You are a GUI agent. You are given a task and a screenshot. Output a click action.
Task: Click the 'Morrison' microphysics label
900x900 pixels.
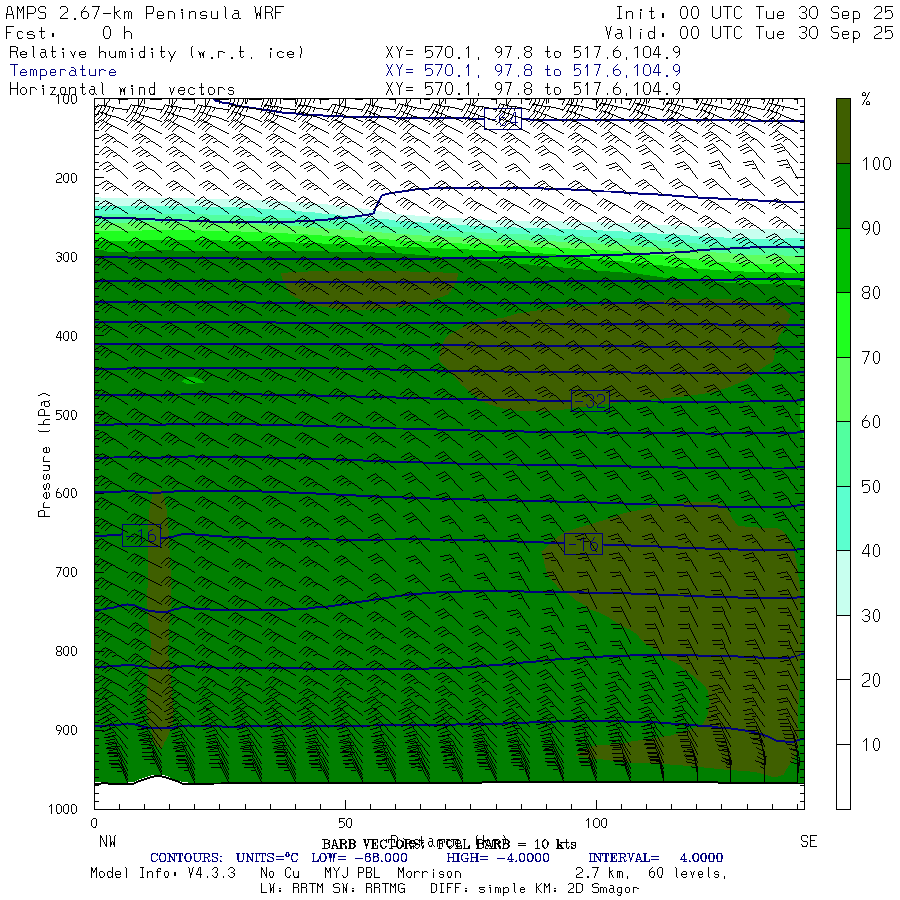(x=429, y=873)
